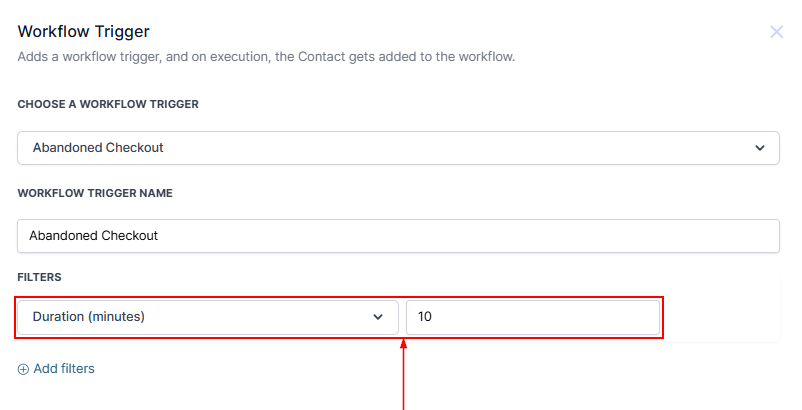
Task: Click the Duration (minutes) text in the filter
Action: tap(89, 317)
